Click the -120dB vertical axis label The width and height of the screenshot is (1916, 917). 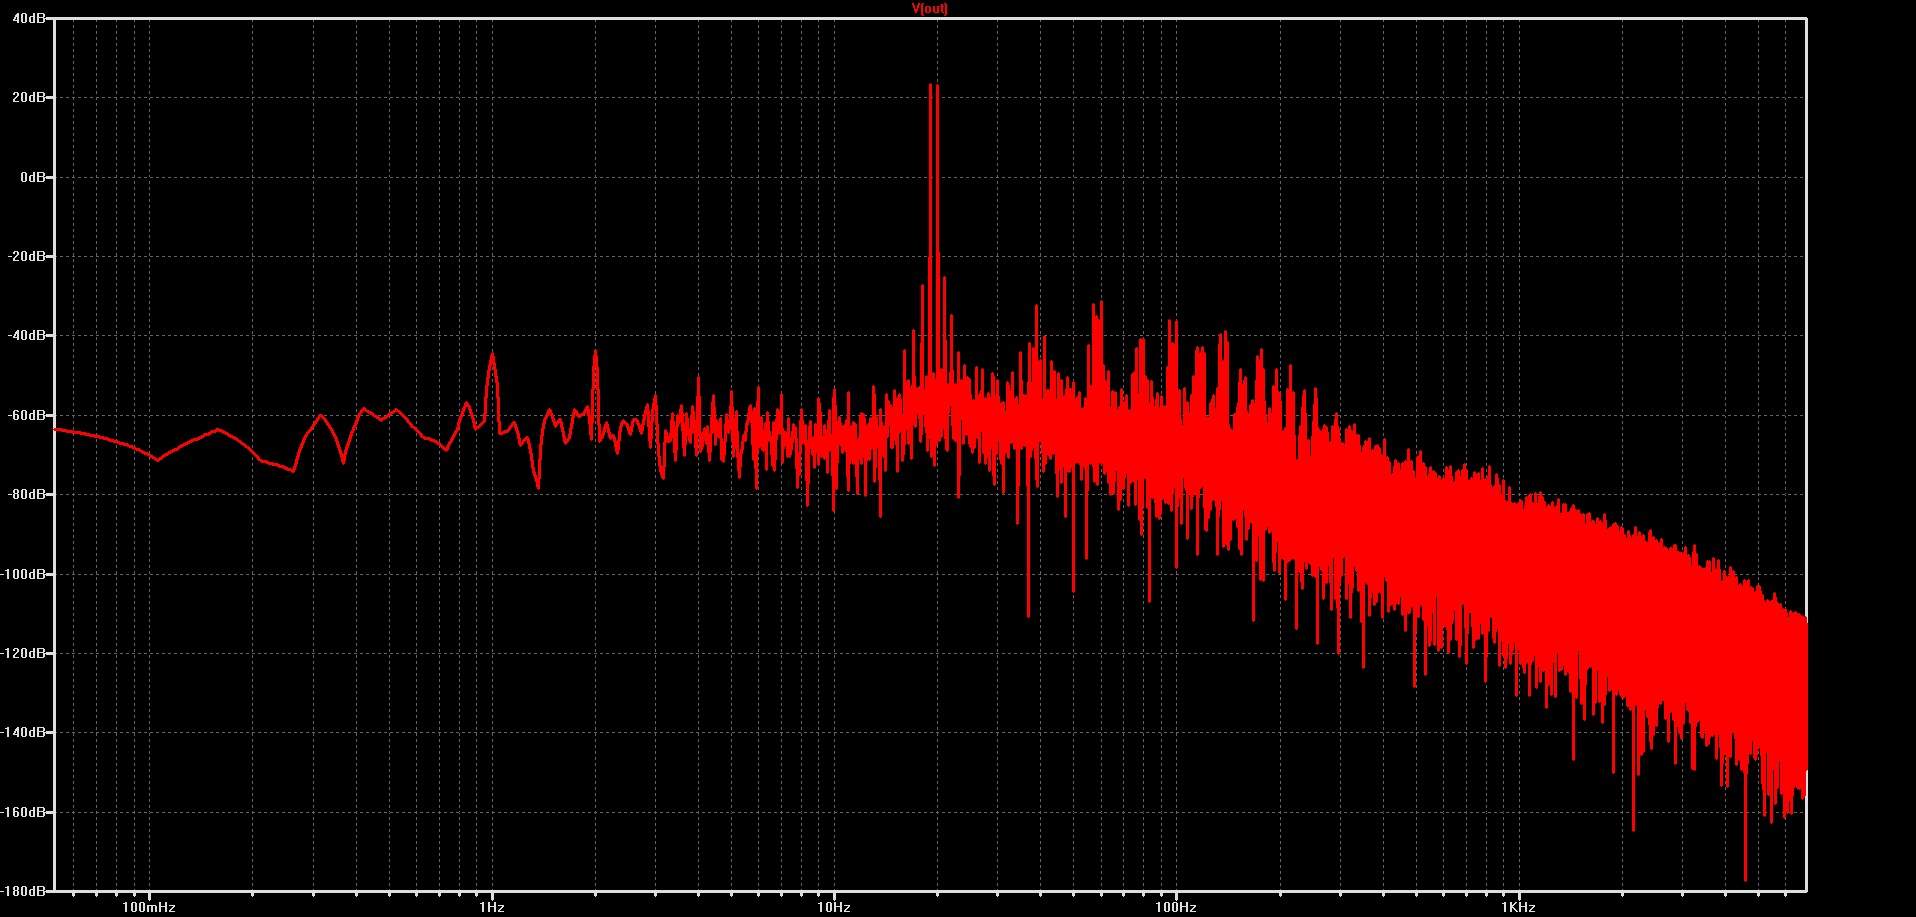pos(23,653)
